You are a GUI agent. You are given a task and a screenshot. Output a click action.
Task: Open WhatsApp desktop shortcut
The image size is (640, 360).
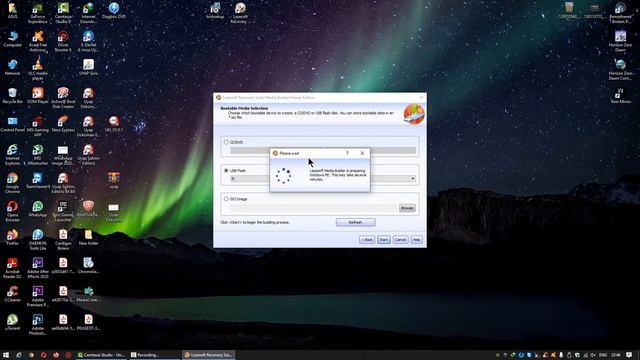38,209
